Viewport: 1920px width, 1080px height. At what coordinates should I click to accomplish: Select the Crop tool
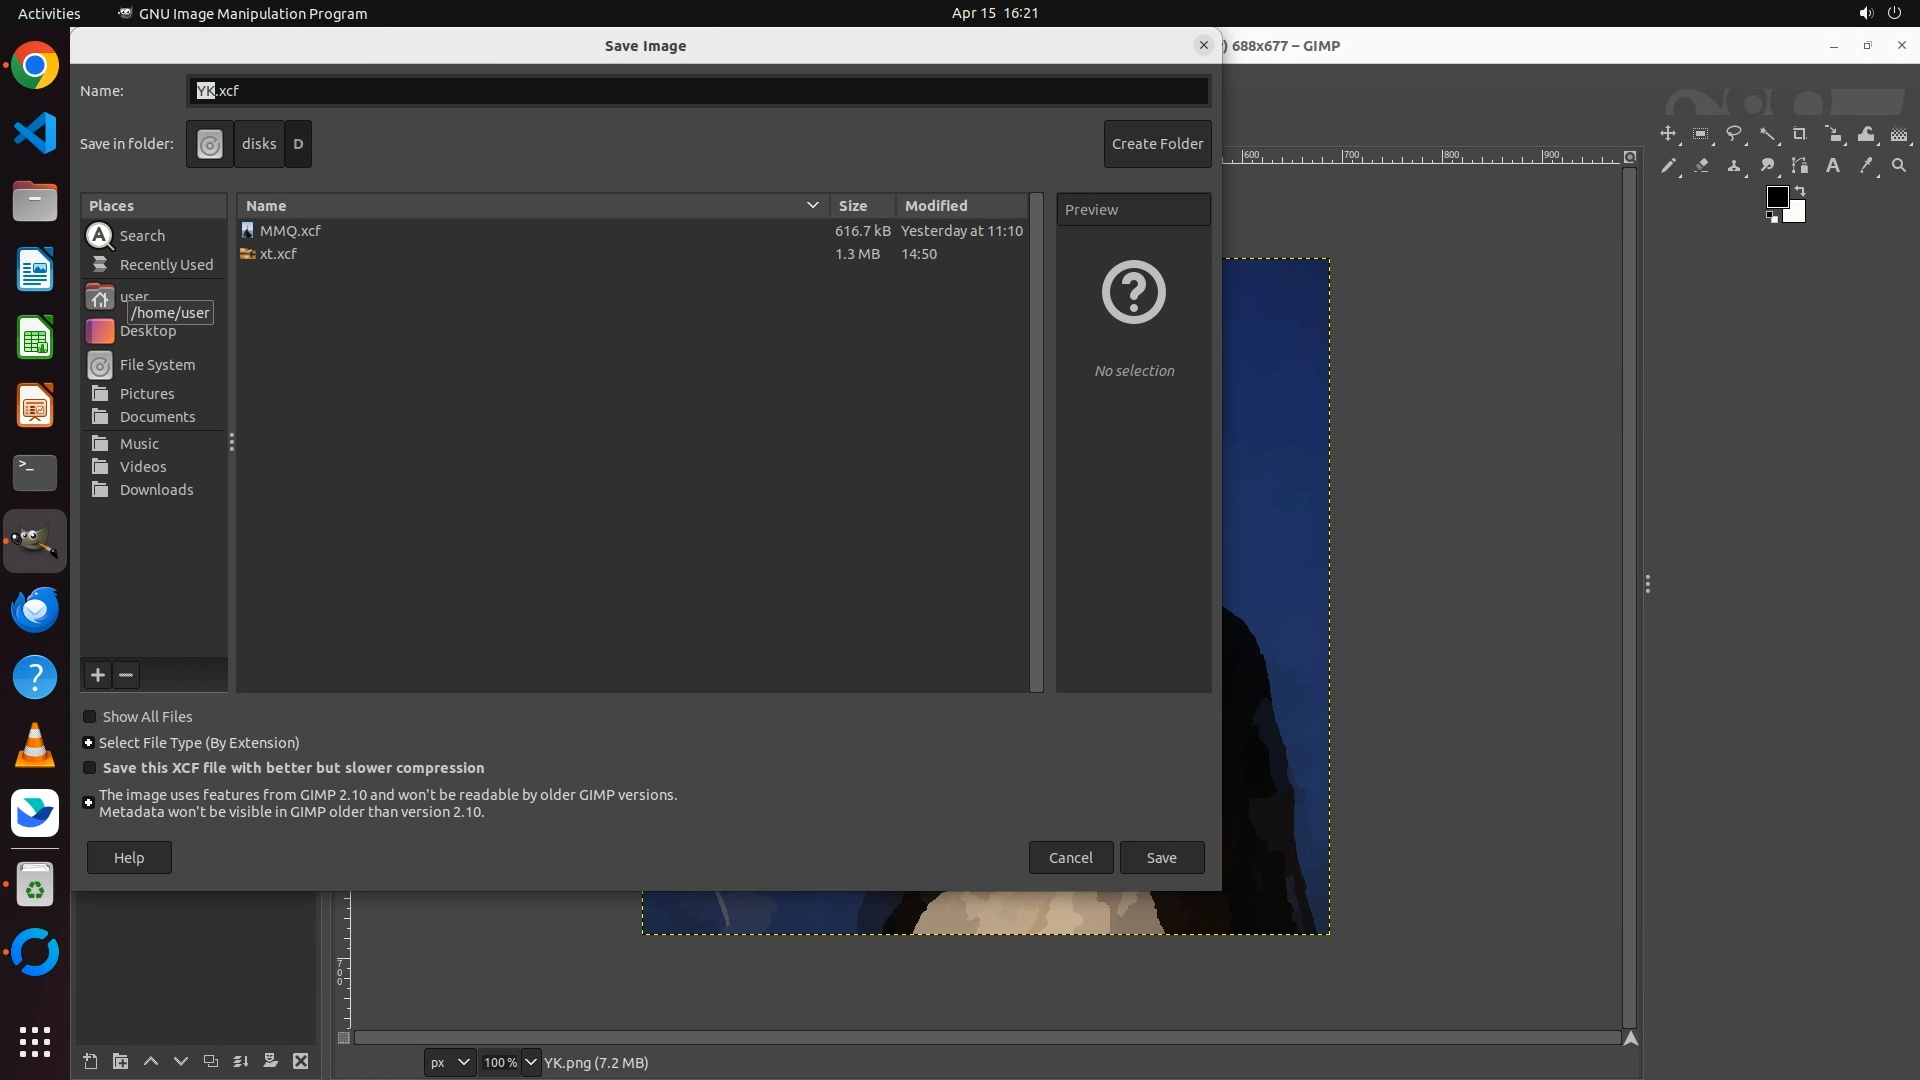tap(1800, 134)
